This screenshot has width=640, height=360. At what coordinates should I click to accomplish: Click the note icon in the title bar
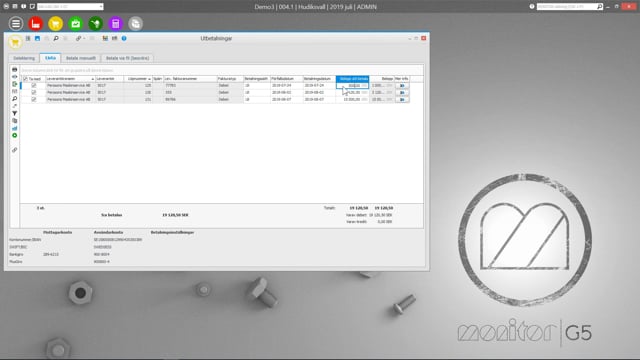32,7
